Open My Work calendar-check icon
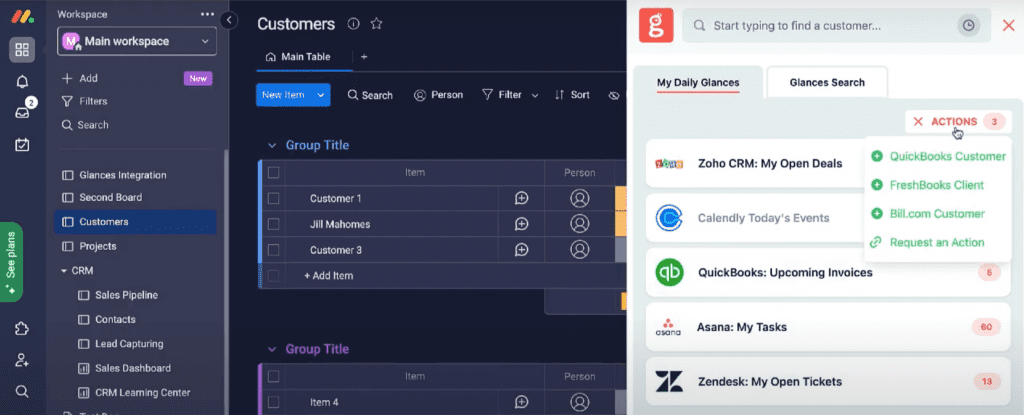The height and width of the screenshot is (415, 1024). (22, 144)
